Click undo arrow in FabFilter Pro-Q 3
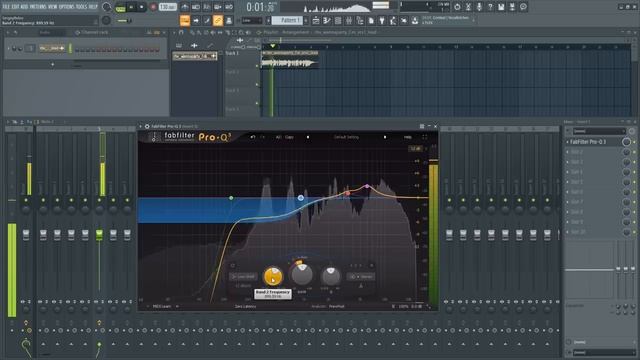Viewport: 640px width, 360px height. pos(253,137)
